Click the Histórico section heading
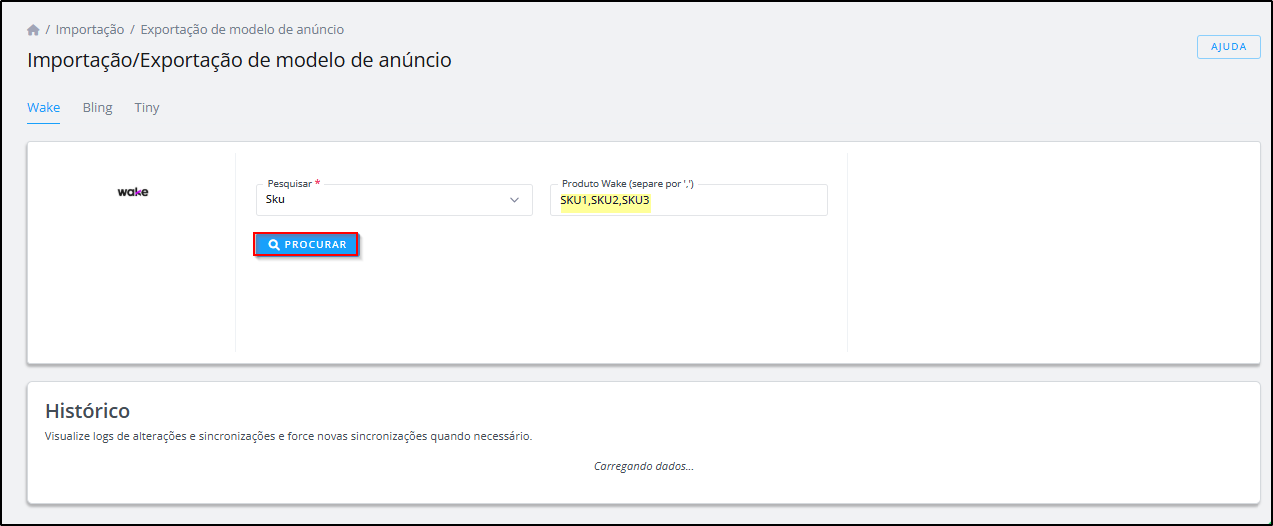 coord(88,411)
